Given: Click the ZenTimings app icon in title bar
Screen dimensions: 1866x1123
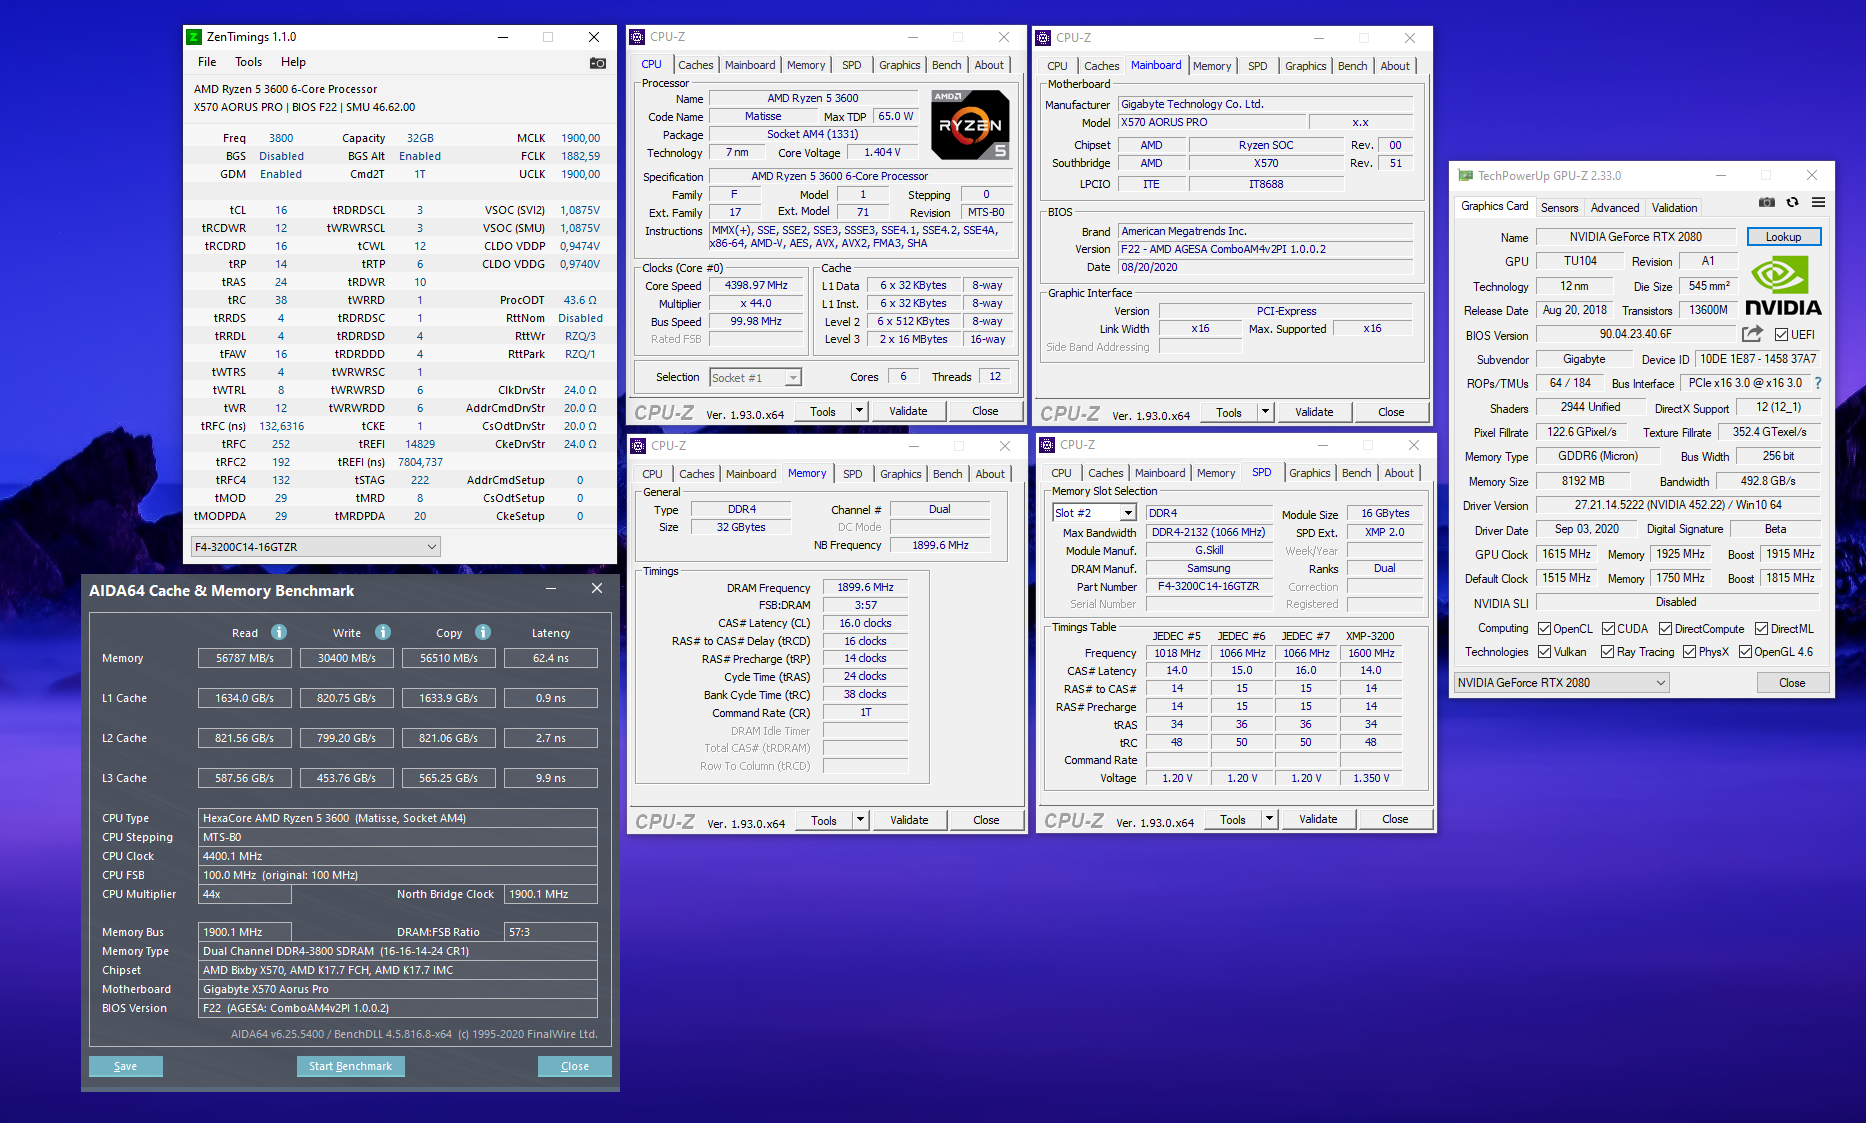Looking at the screenshot, I should coord(194,37).
